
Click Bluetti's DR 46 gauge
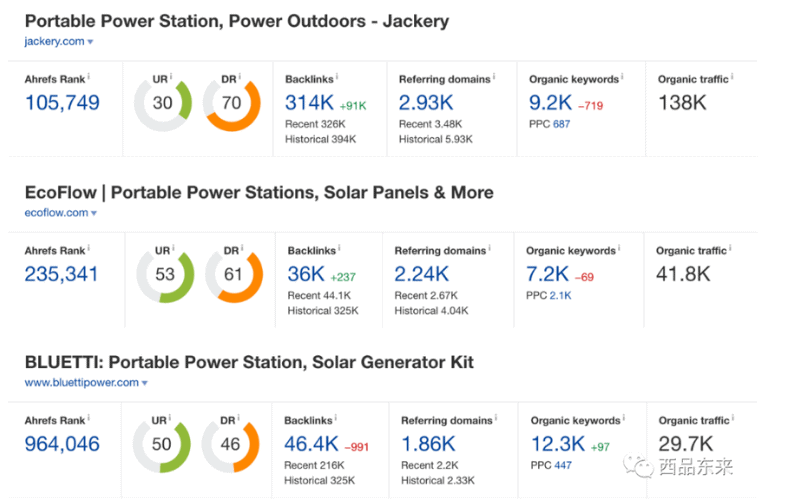230,444
